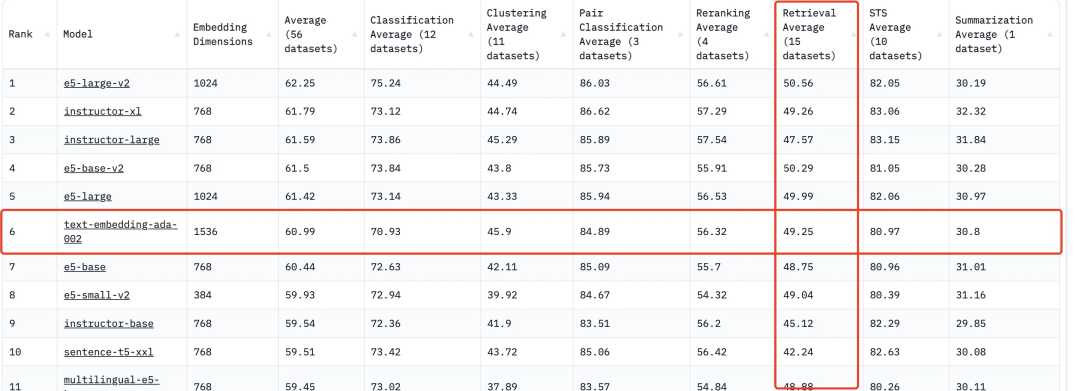The image size is (1080, 391).
Task: Open the instructor-large model link
Action: point(112,140)
